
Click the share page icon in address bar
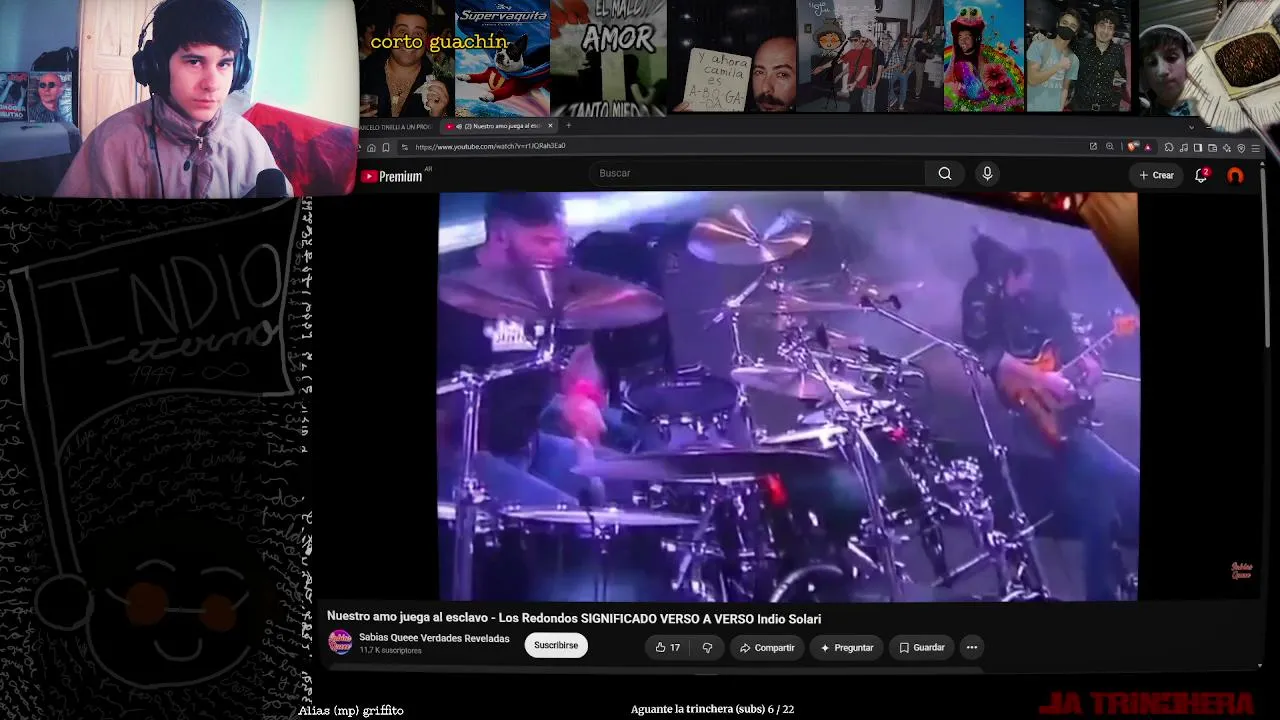[x=1093, y=147]
